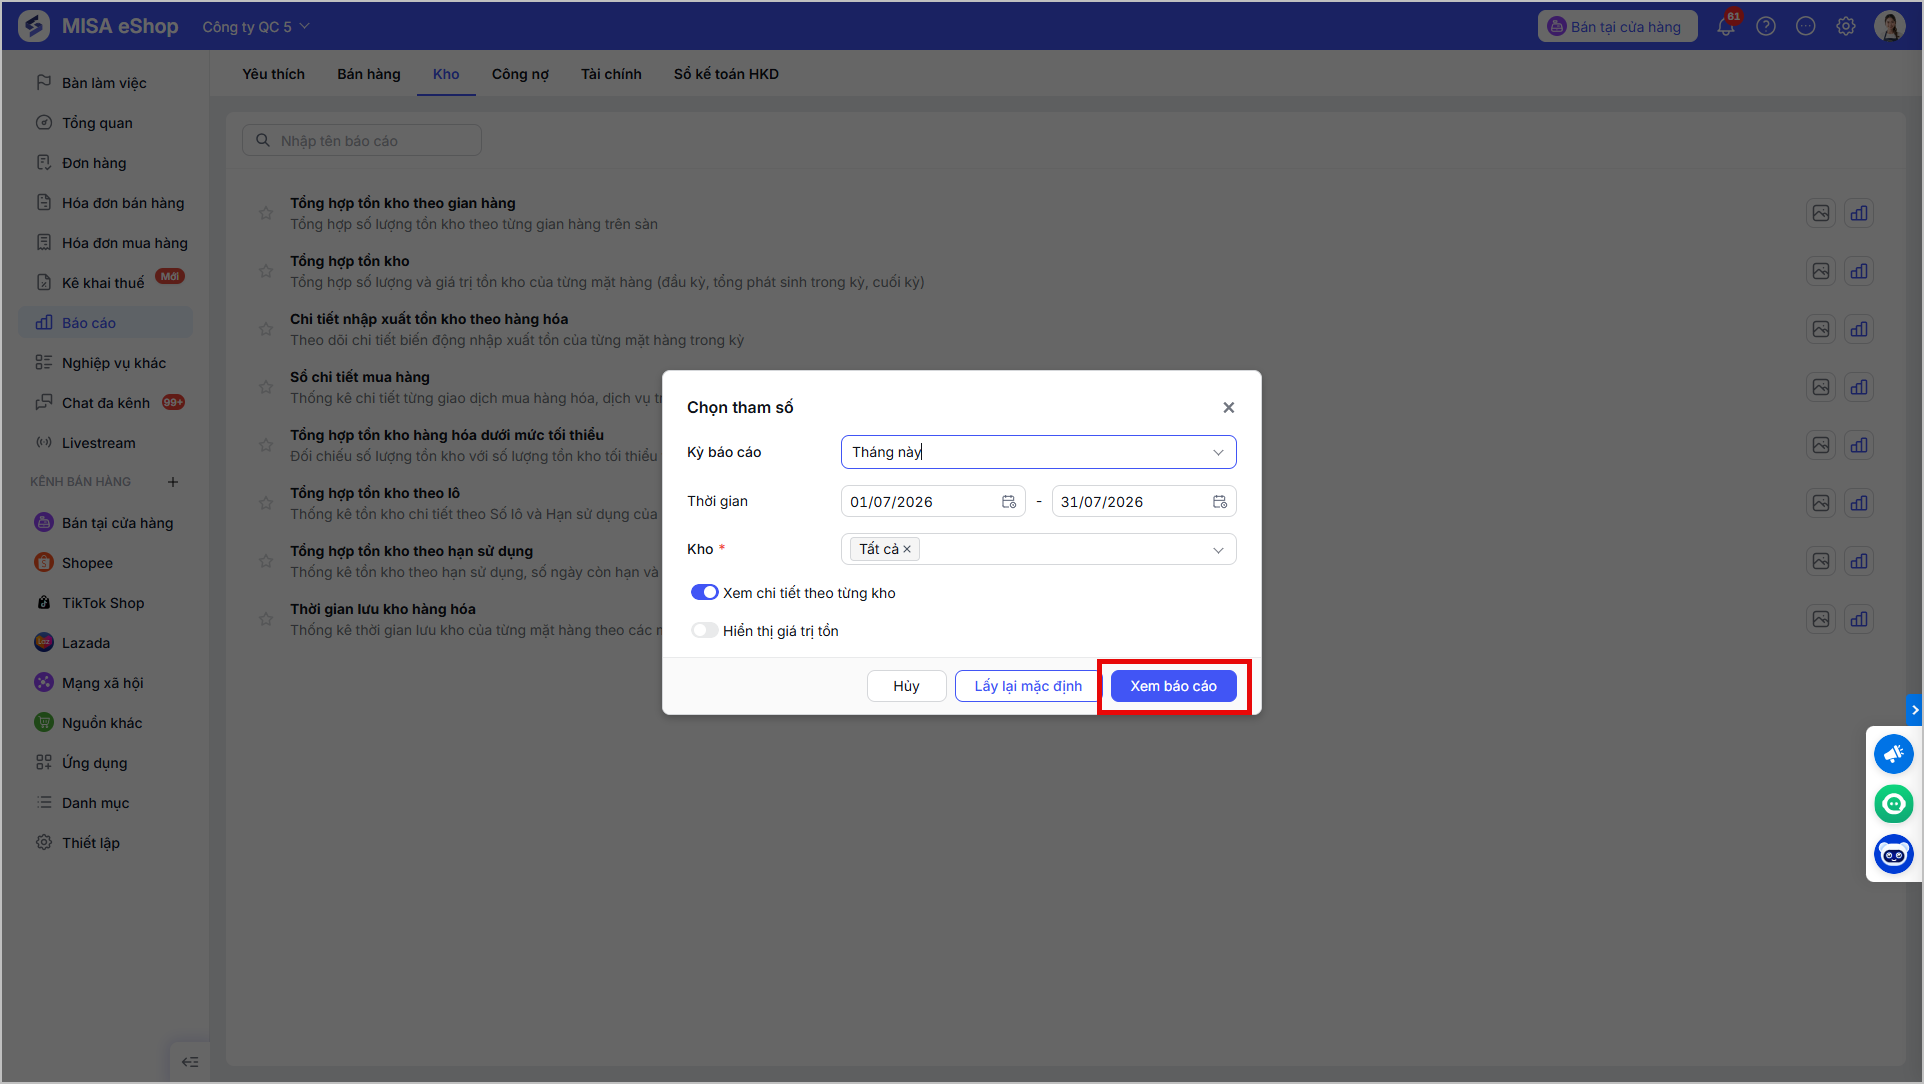This screenshot has height=1084, width=1924.
Task: Click chart icon for Tổng hợp tồn kho
Action: (1859, 271)
